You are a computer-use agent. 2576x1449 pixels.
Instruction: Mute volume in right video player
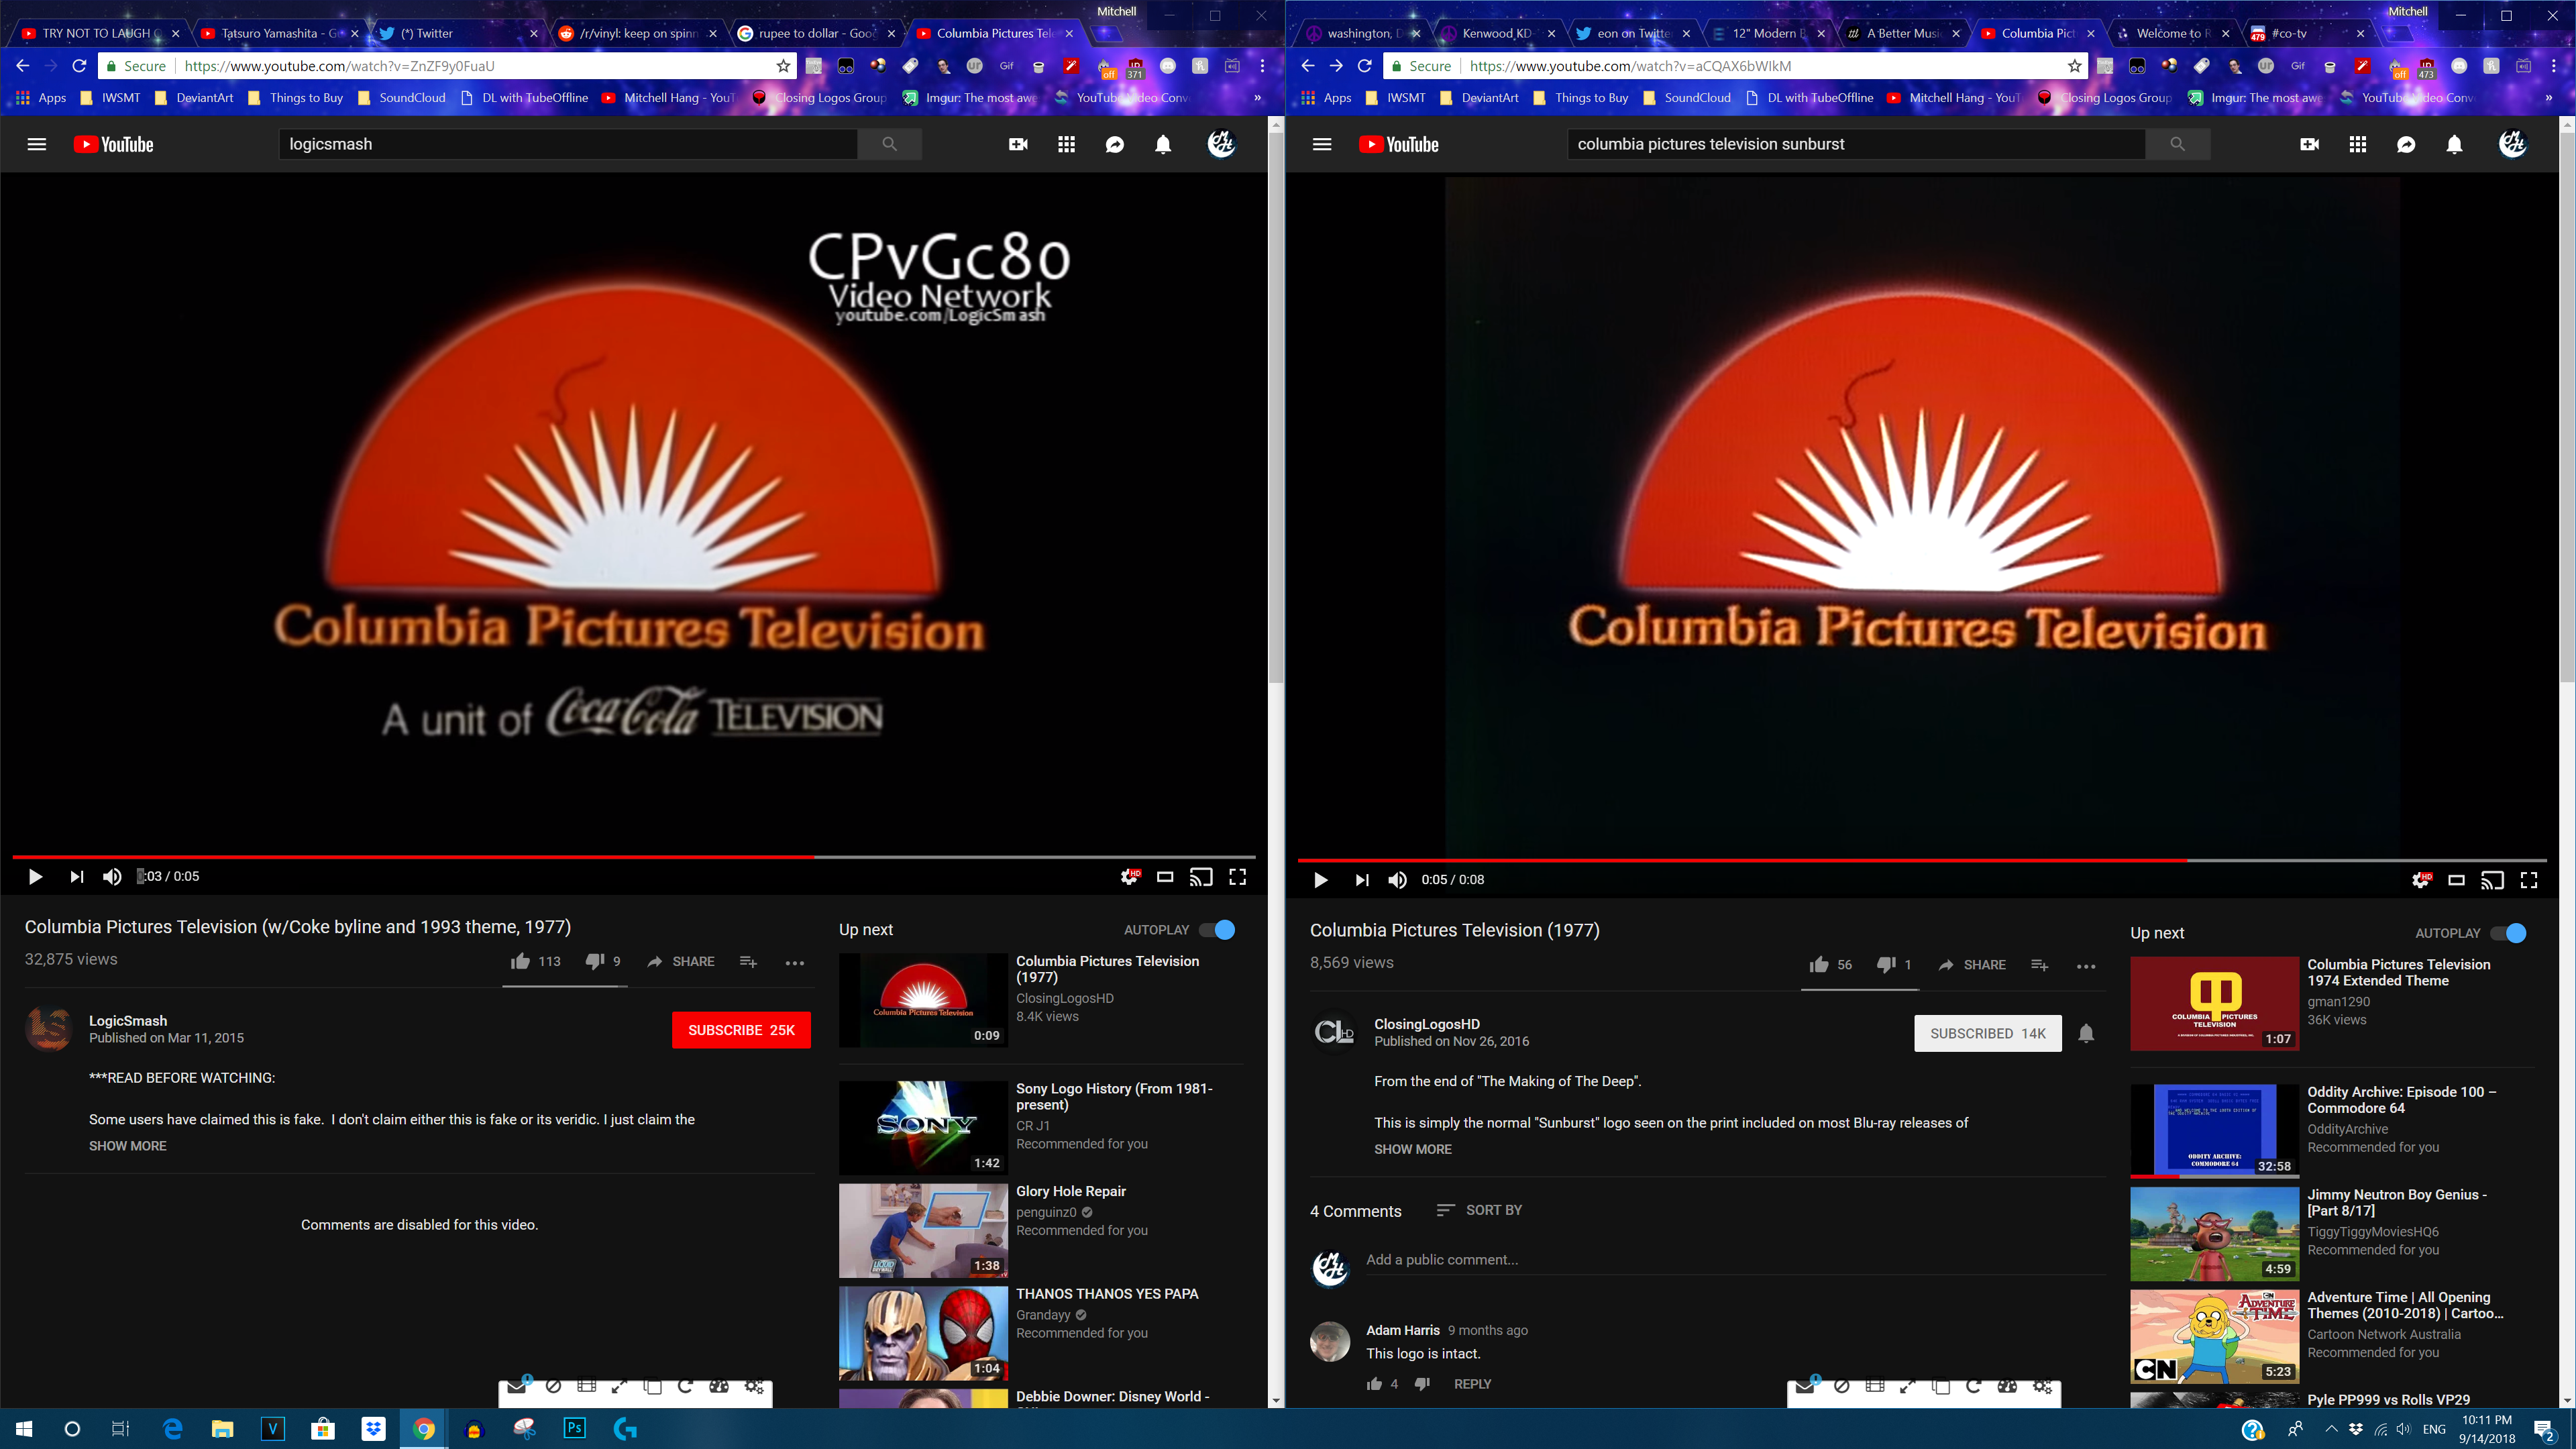(1397, 880)
